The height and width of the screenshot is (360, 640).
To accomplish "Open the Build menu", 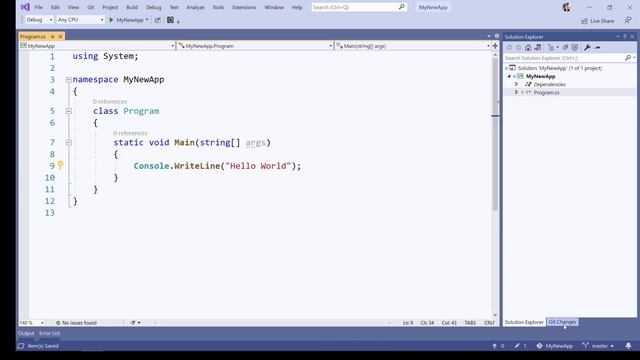I will 132,7.
